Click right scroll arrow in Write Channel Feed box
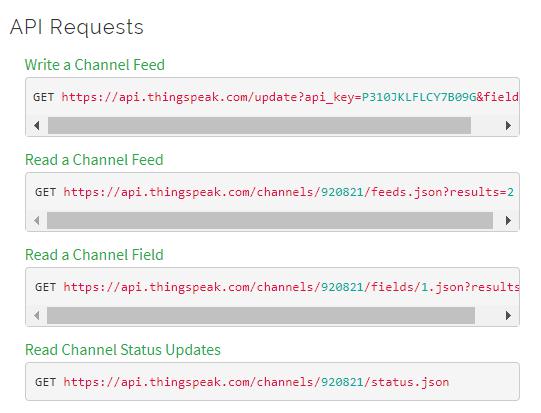This screenshot has width=541, height=413. coord(508,125)
